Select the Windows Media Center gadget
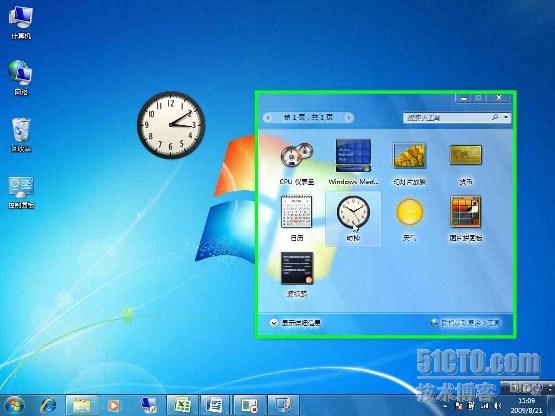 (x=353, y=162)
